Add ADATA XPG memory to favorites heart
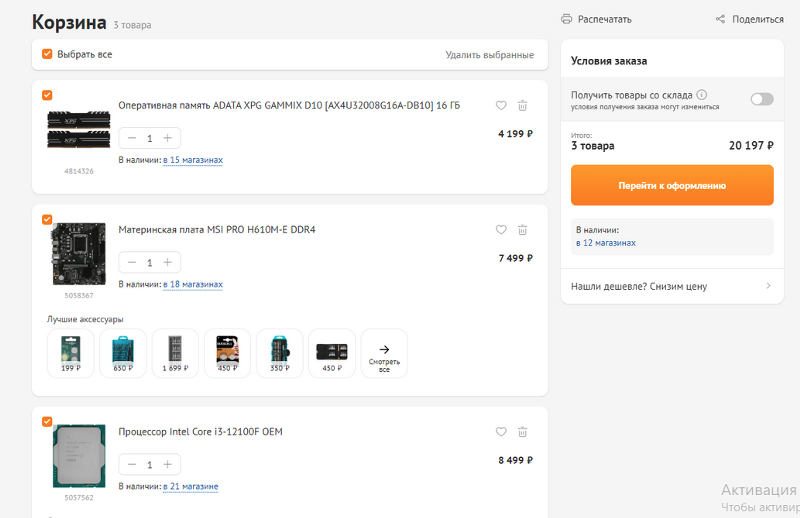 tap(501, 105)
